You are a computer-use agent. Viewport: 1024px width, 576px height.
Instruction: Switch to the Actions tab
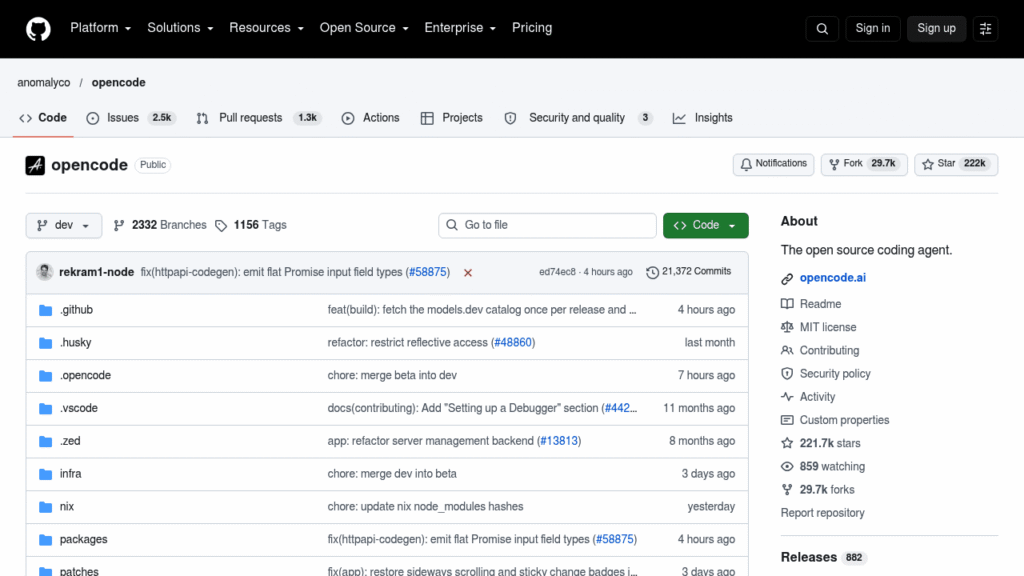pos(371,118)
